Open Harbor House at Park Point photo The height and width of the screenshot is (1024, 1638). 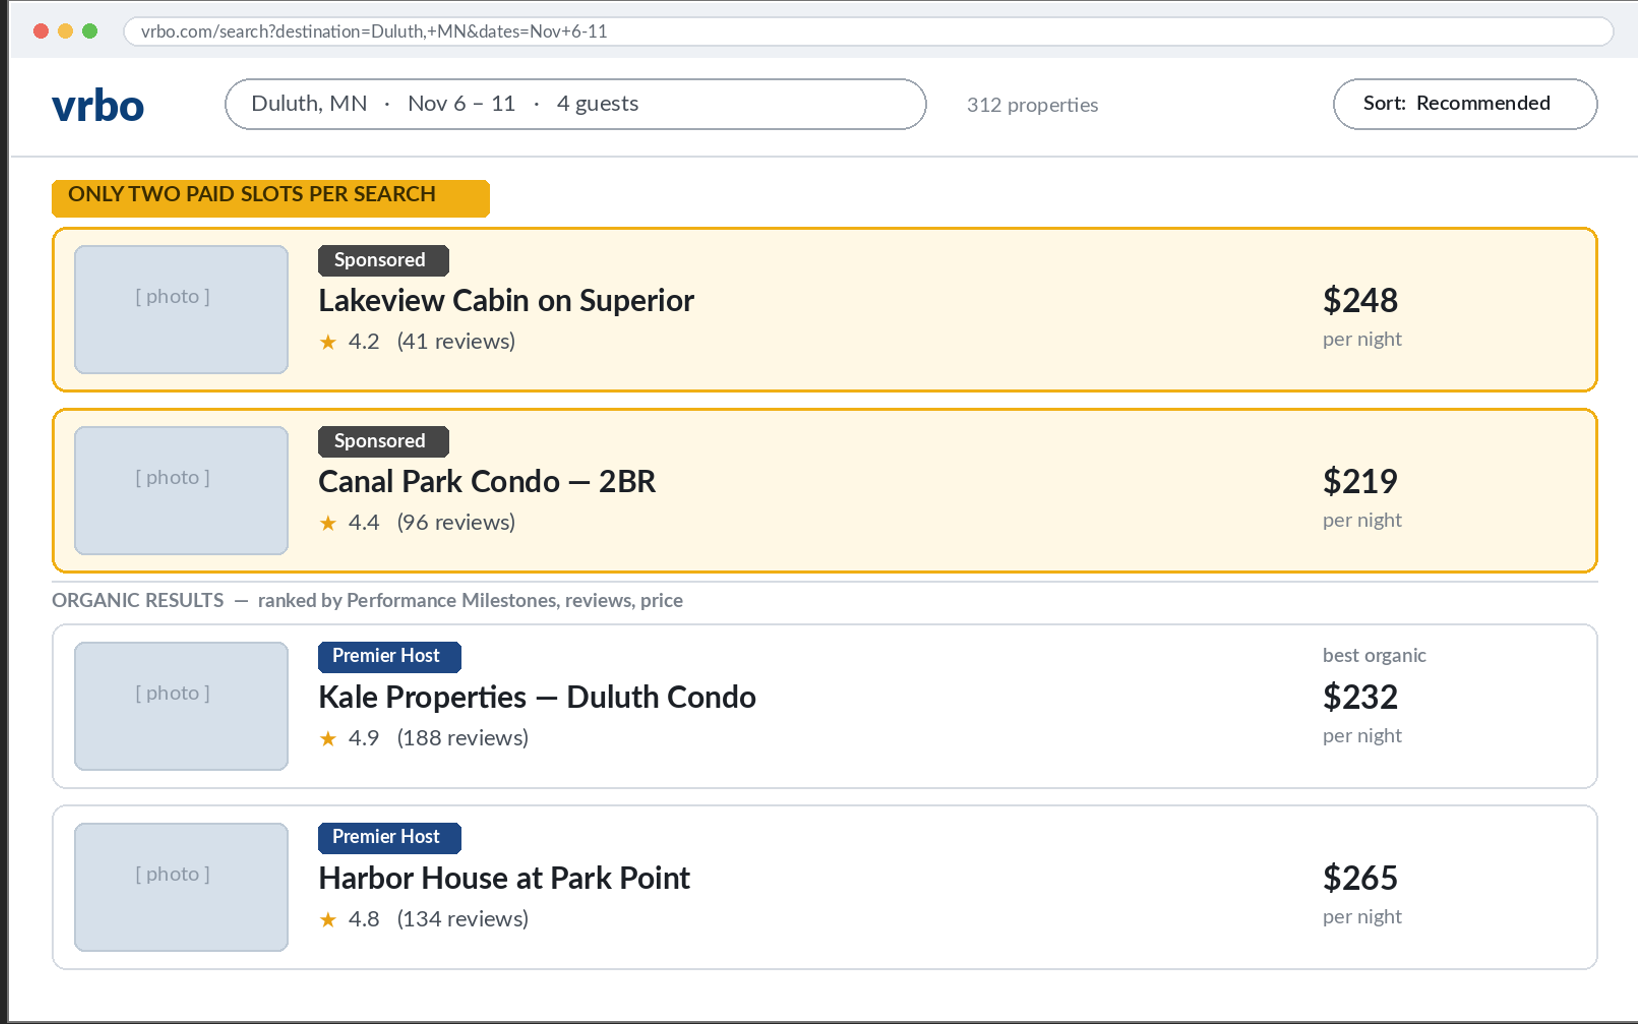[x=181, y=887]
